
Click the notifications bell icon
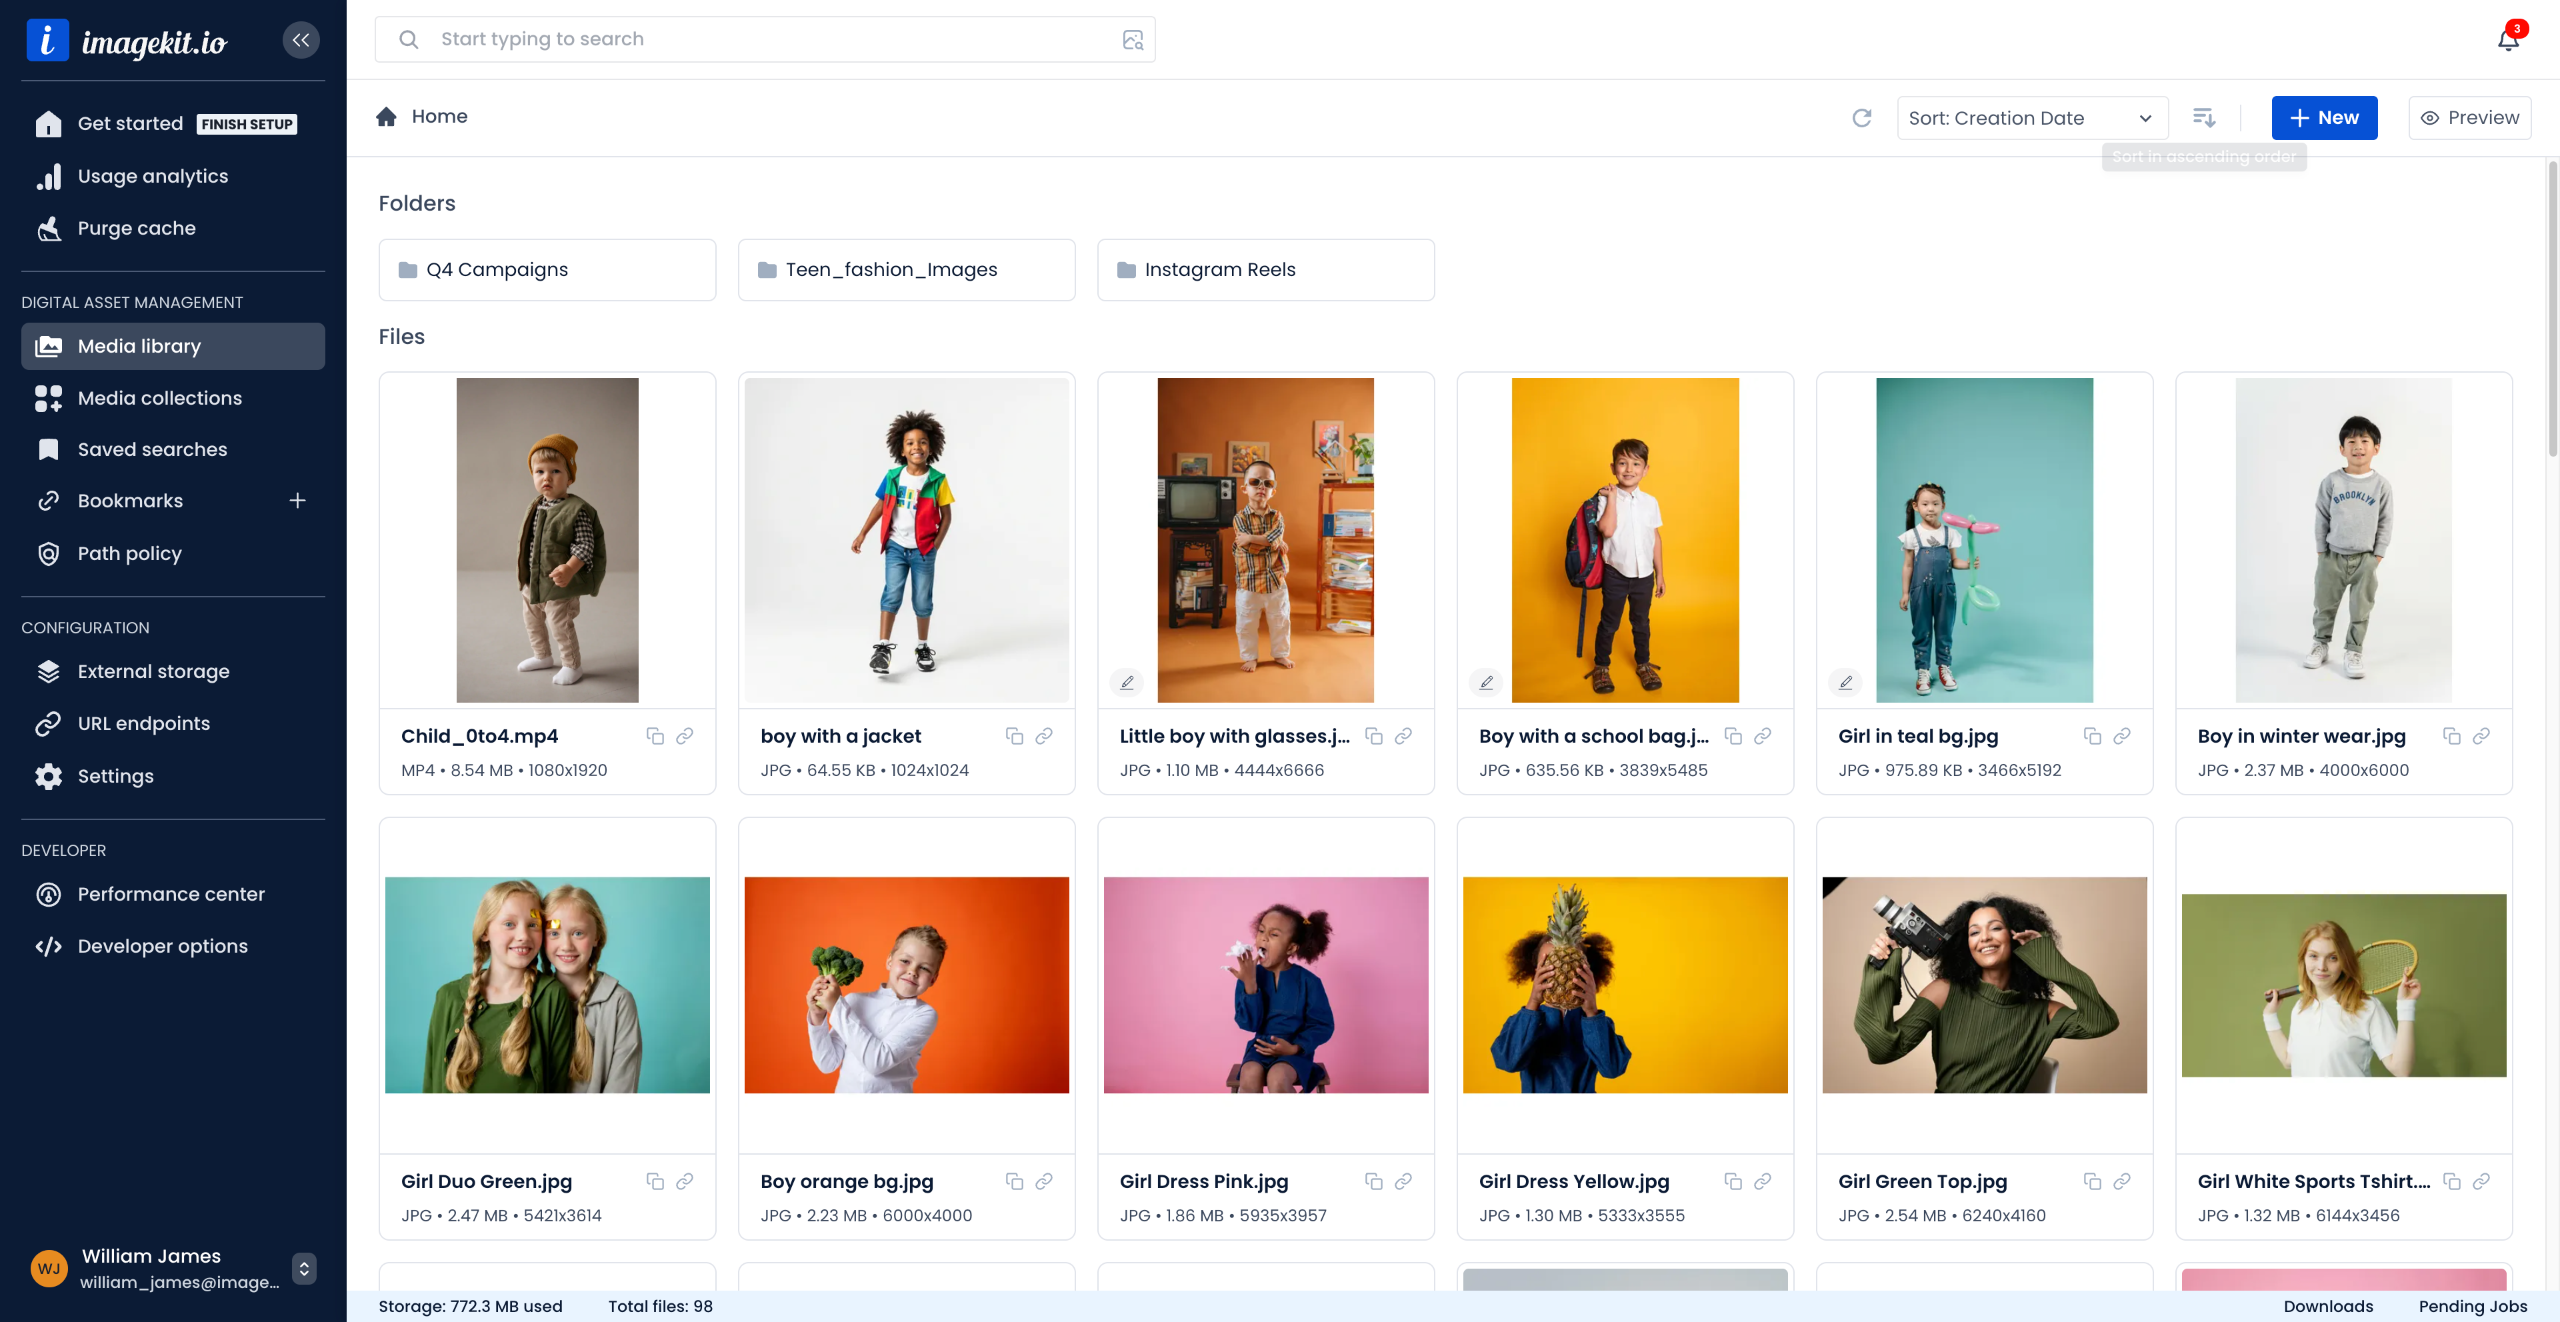[x=2508, y=40]
